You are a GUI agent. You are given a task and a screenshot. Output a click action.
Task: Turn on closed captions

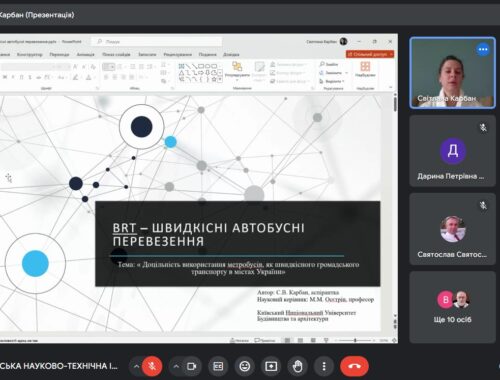[x=218, y=366]
